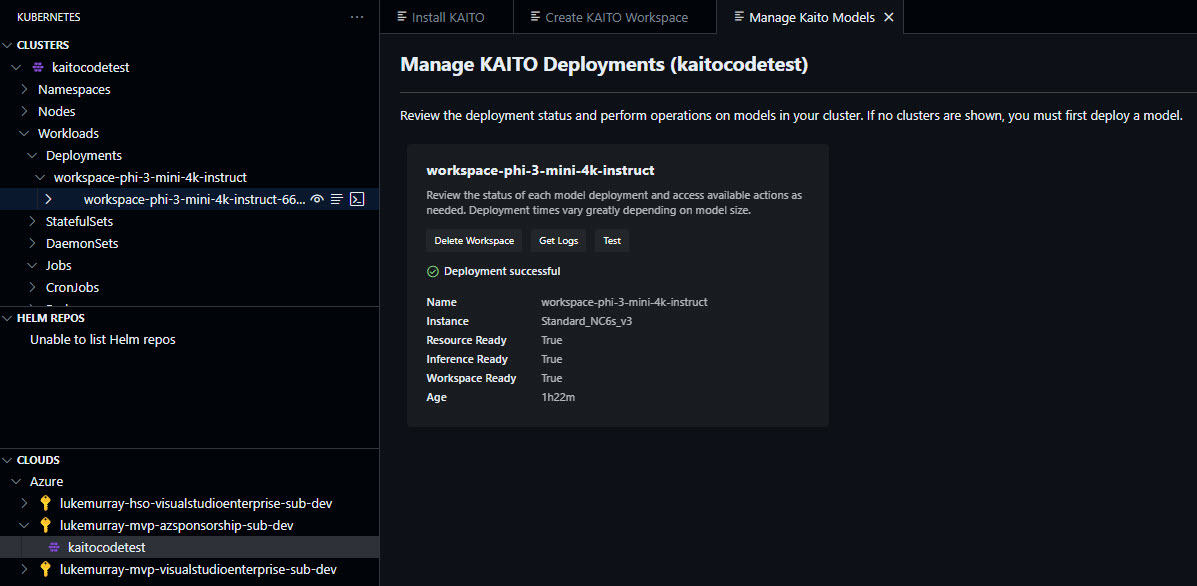Screen dimensions: 1197x586
Task: Click key icon of lukemurray-mvp-visualstudioenterprise-sub-dev
Action: 46,569
